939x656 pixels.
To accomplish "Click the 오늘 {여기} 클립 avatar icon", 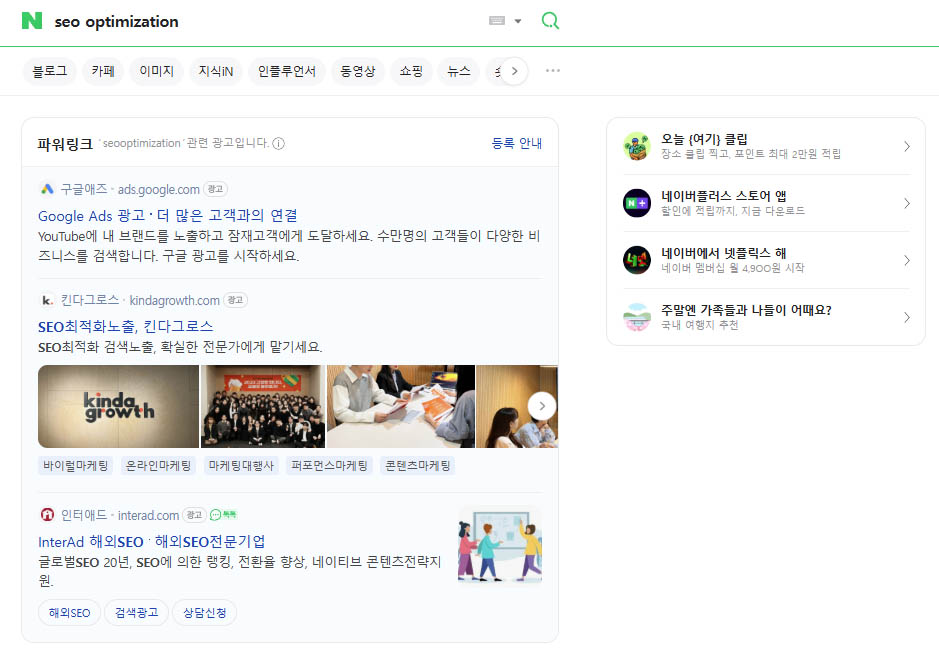I will (637, 146).
